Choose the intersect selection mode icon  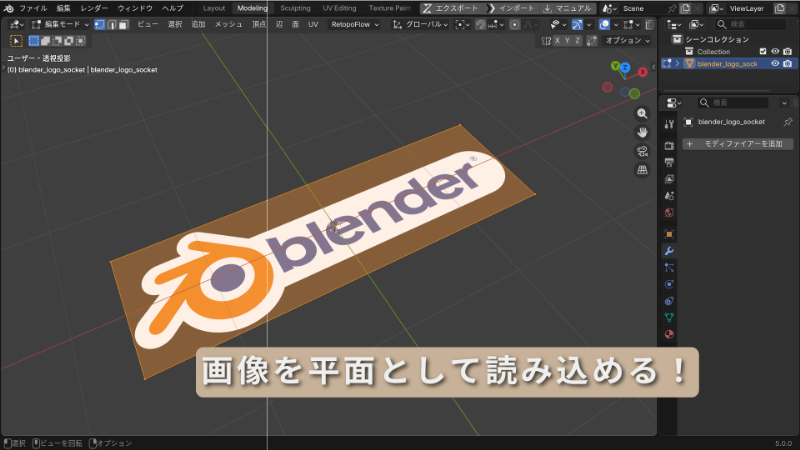[81, 41]
